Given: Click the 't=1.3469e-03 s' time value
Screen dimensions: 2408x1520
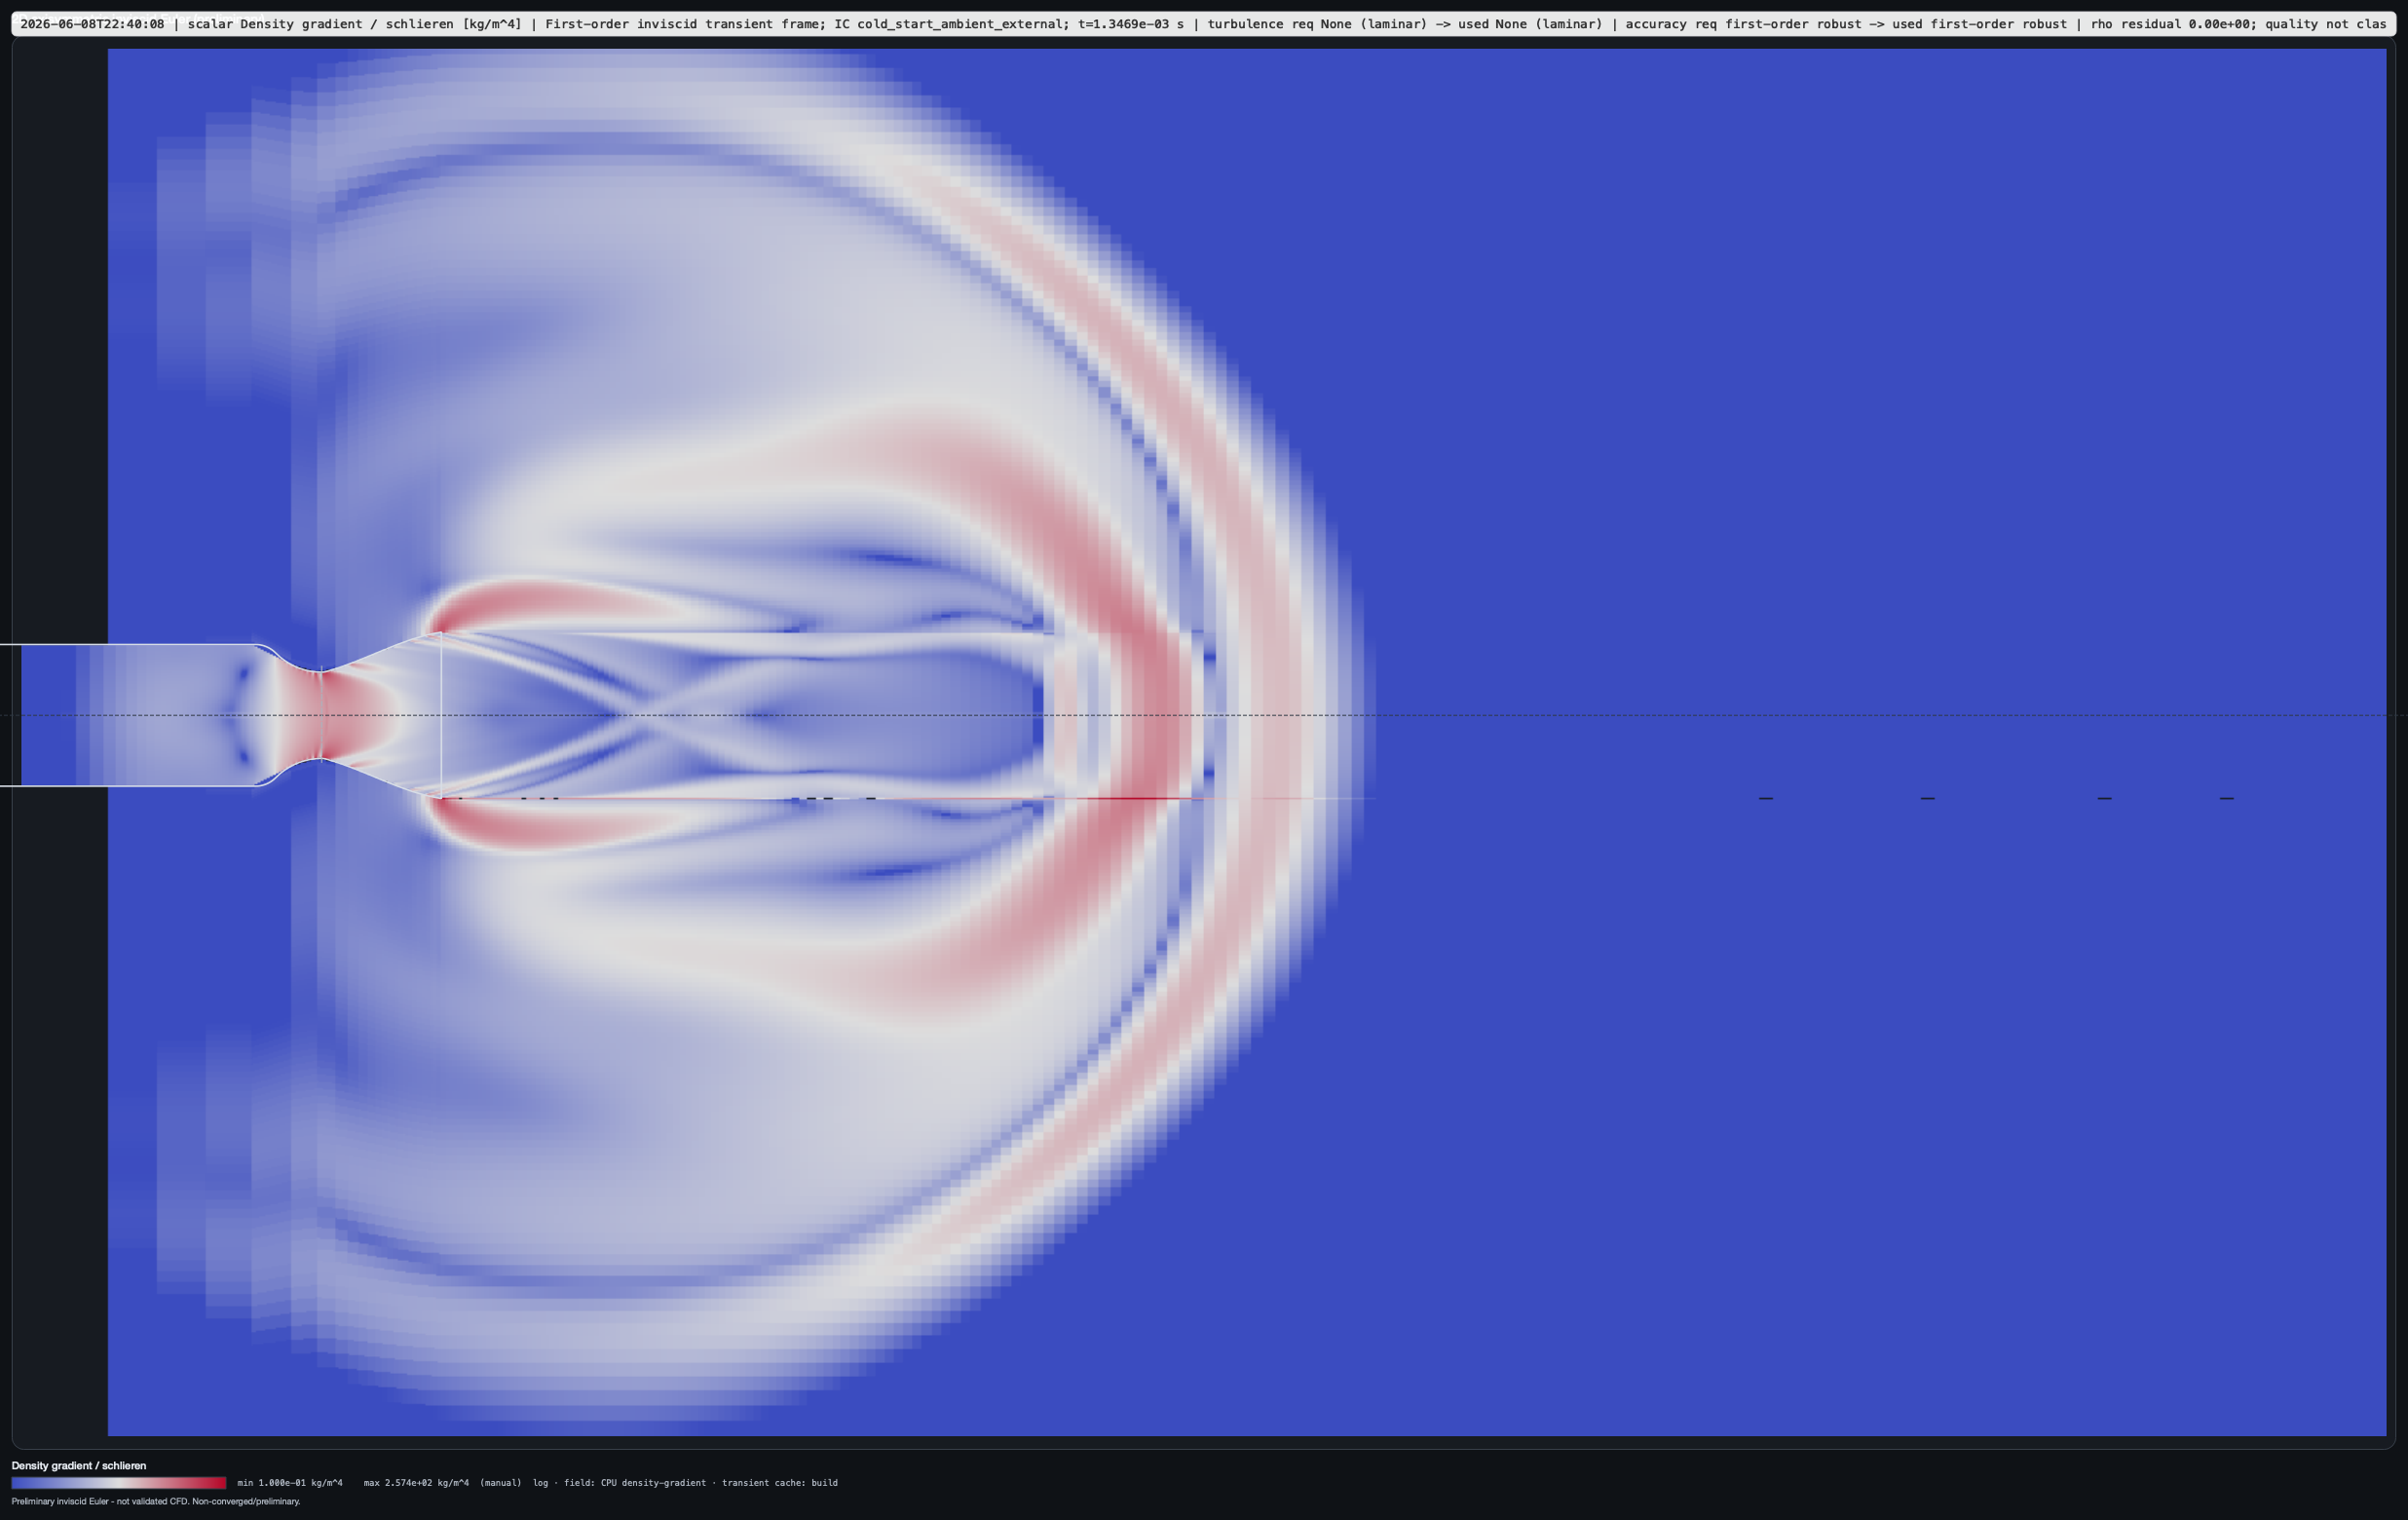Looking at the screenshot, I should click(1131, 24).
